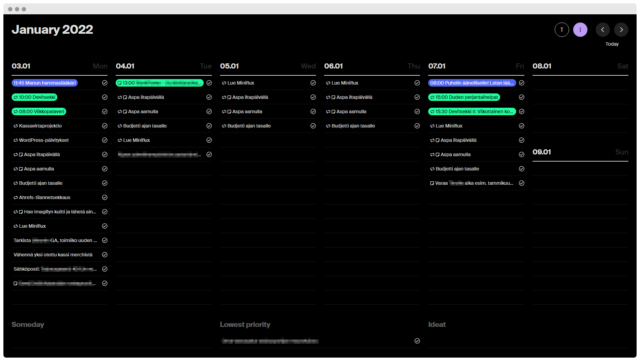
Task: Complete Friday's 15:00 Duden perjantaihelpat task
Action: pos(522,97)
